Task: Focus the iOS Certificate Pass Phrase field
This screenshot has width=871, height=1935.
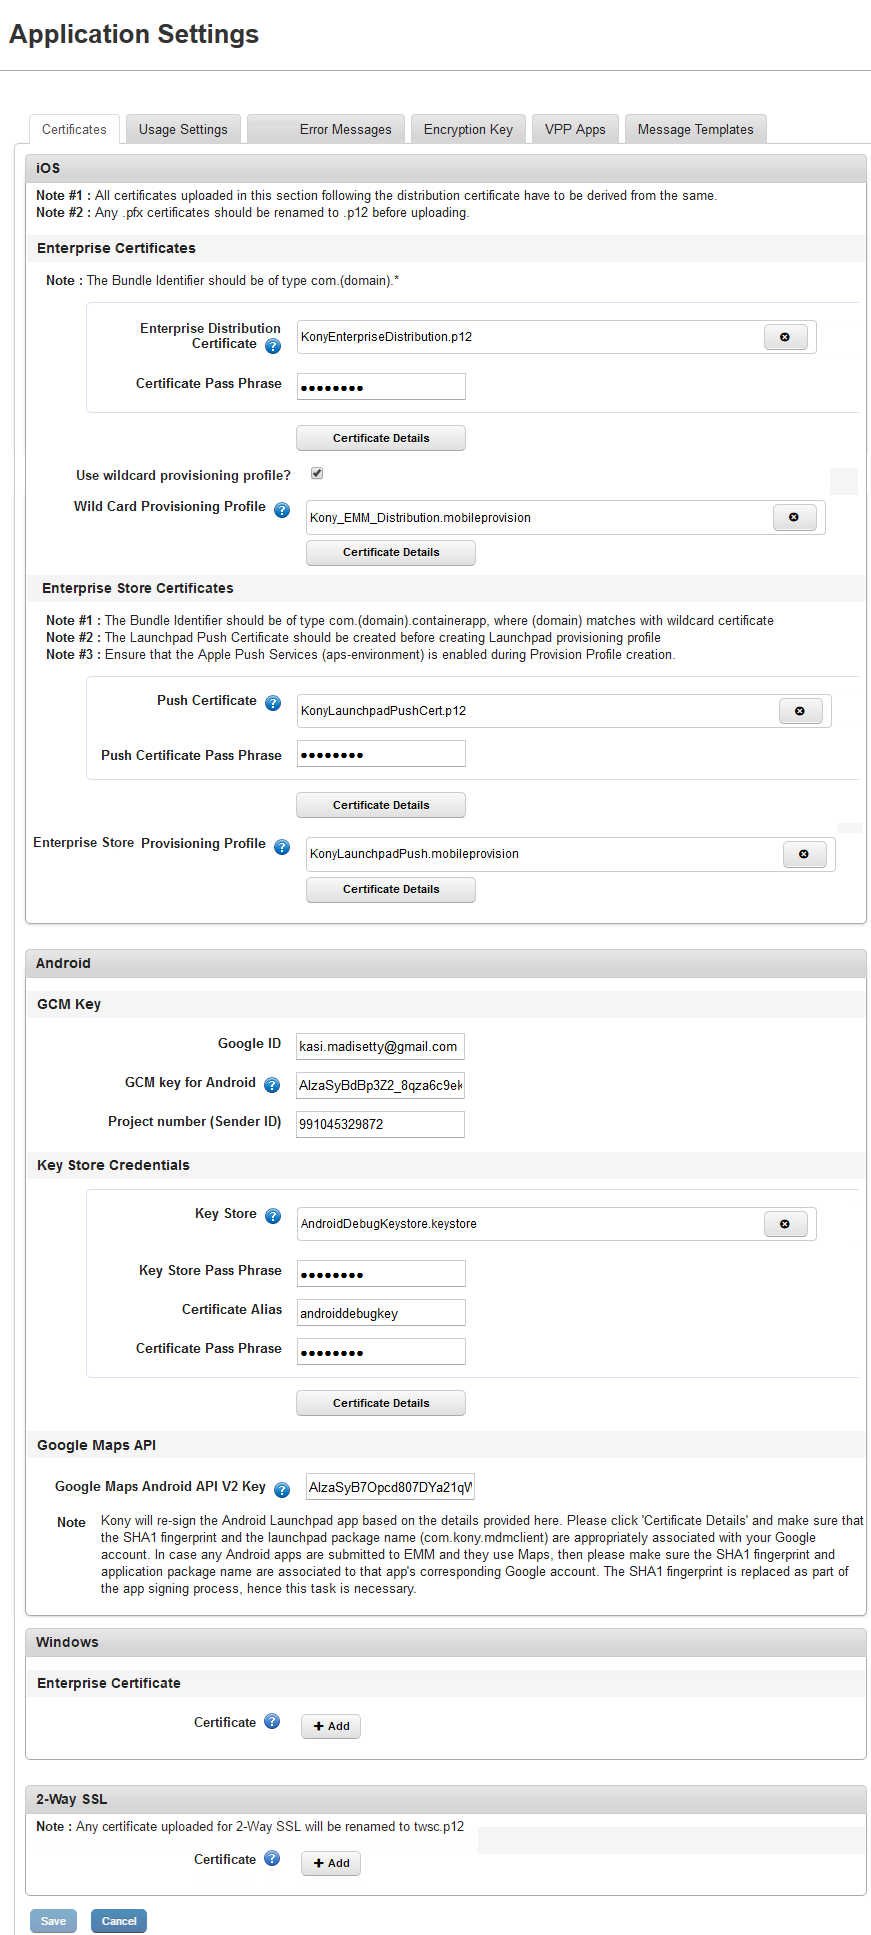Action: [x=381, y=387]
